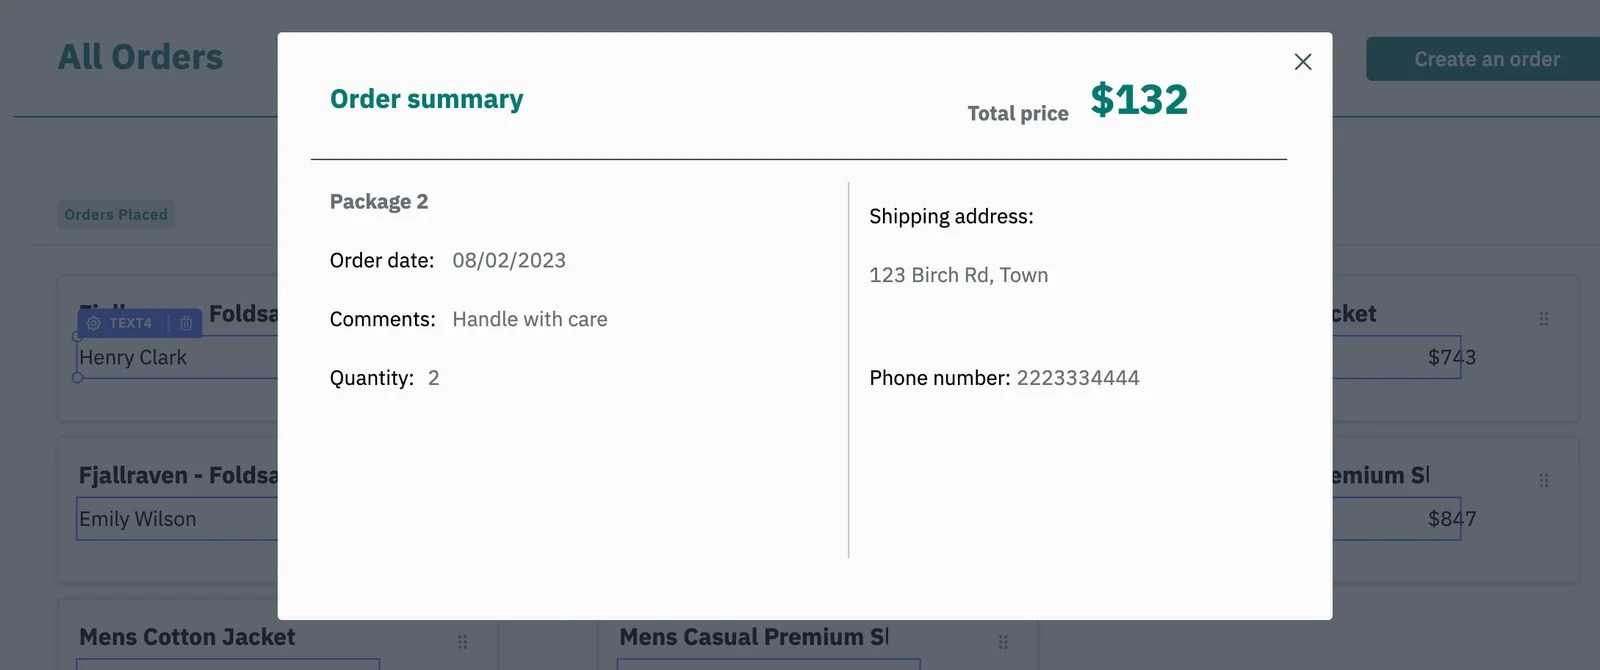This screenshot has height=670, width=1600.
Task: Select the Orders Placed label
Action: (x=116, y=214)
